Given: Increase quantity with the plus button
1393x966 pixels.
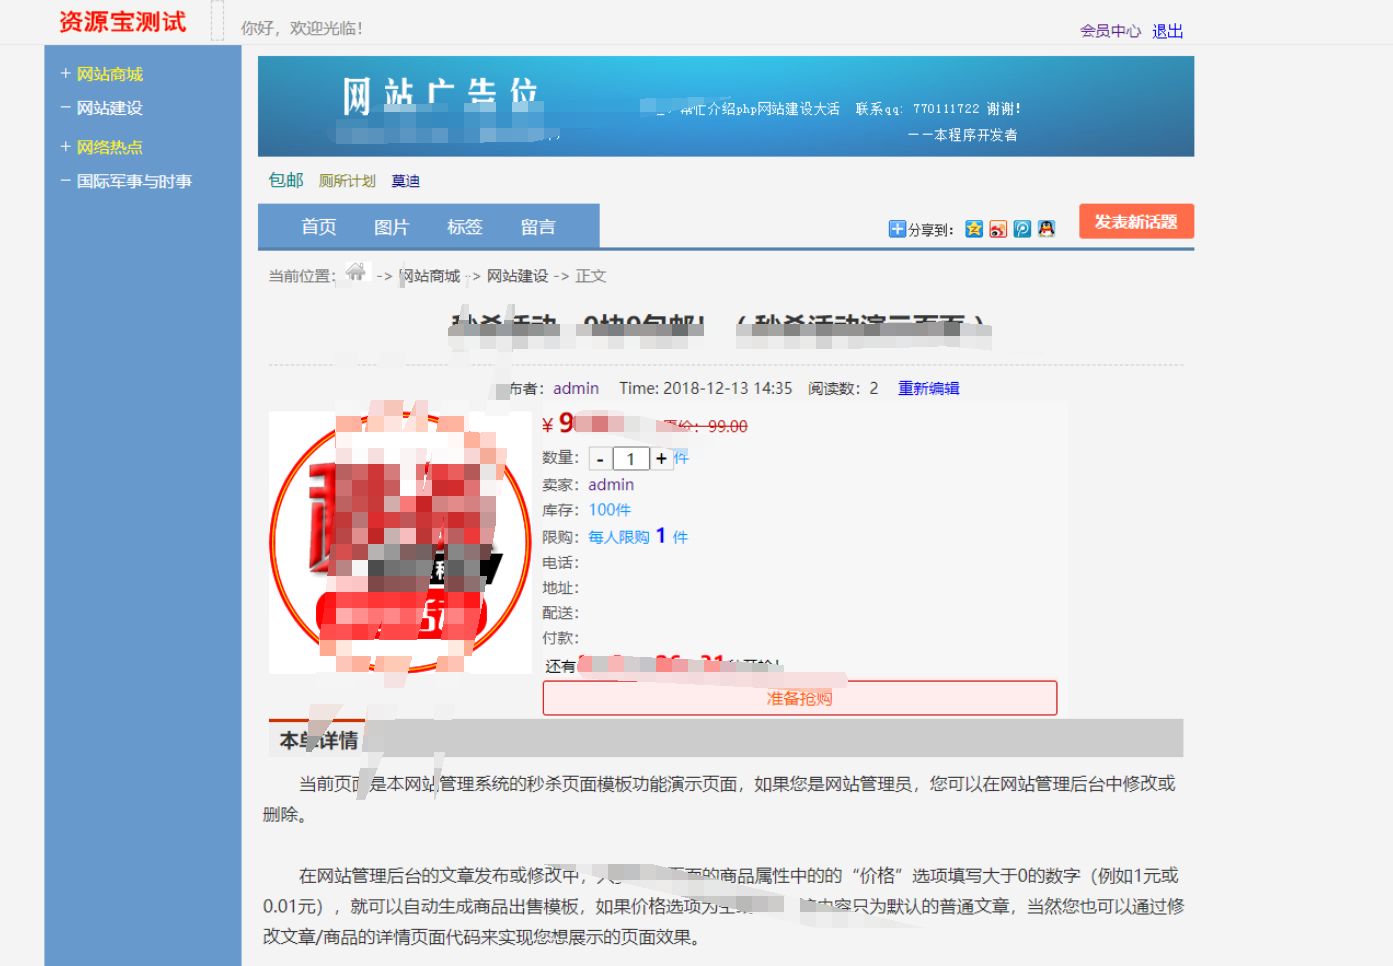Looking at the screenshot, I should coord(661,458).
